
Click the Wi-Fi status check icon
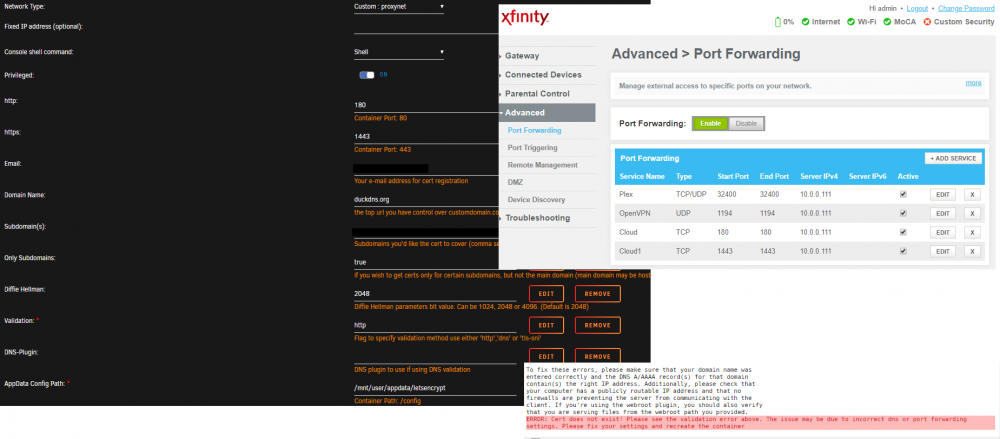click(x=851, y=22)
